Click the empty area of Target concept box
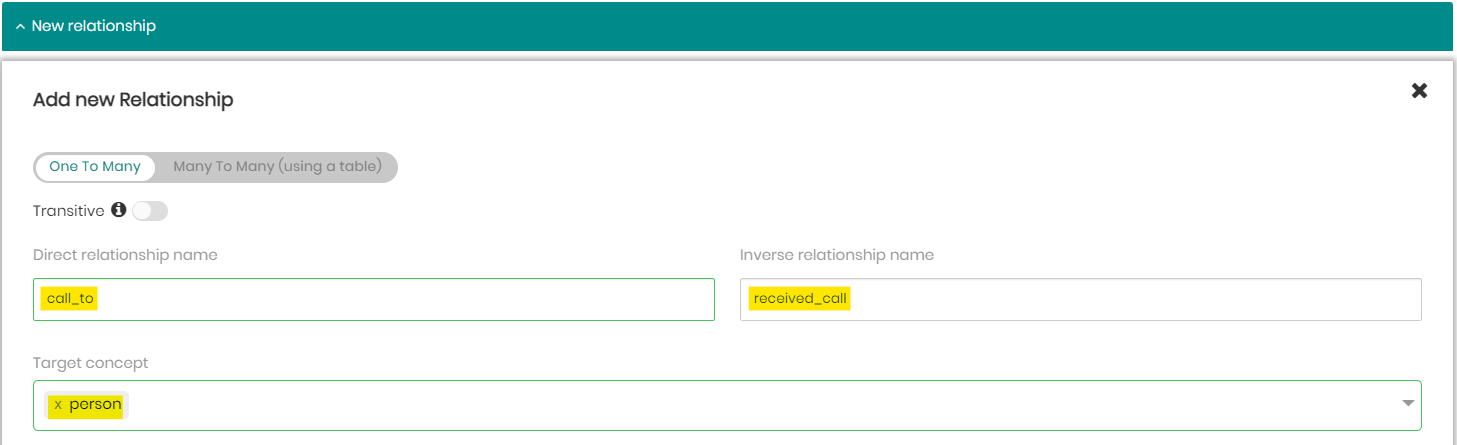Screen dimensions: 1457x445 click(x=700, y=405)
